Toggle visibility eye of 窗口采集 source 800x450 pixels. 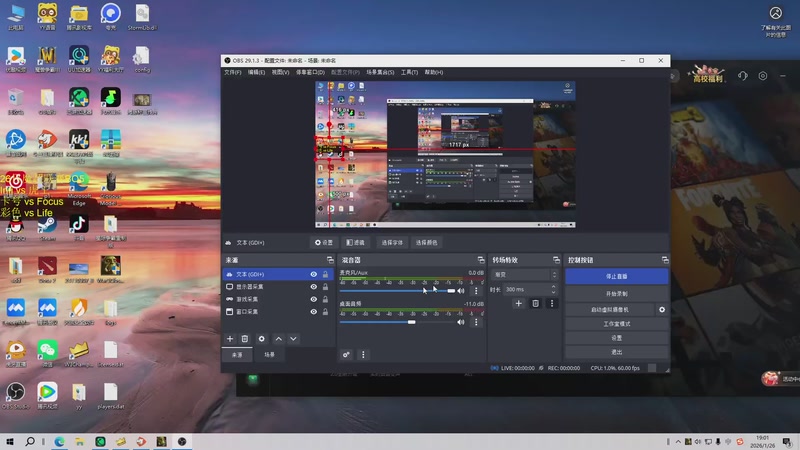[313, 311]
